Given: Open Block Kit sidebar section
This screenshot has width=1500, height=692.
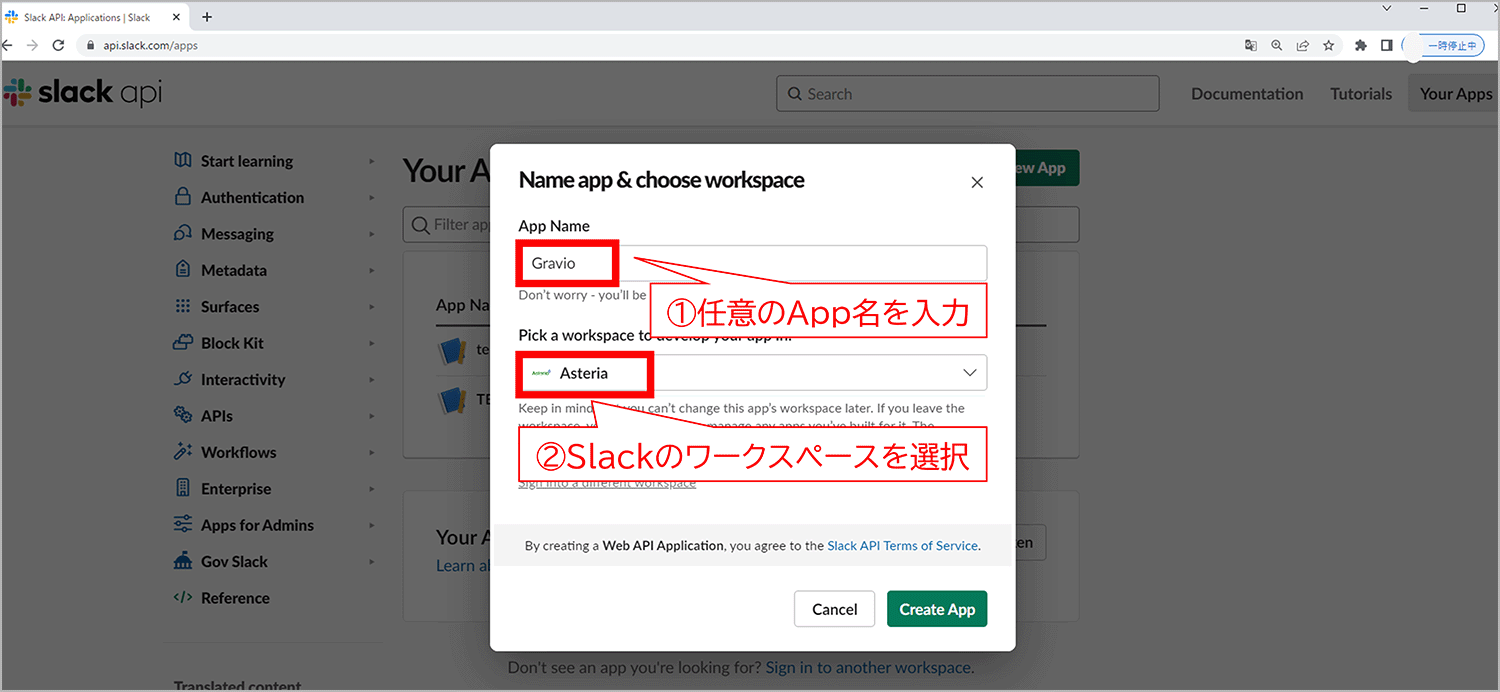Looking at the screenshot, I should (x=232, y=343).
